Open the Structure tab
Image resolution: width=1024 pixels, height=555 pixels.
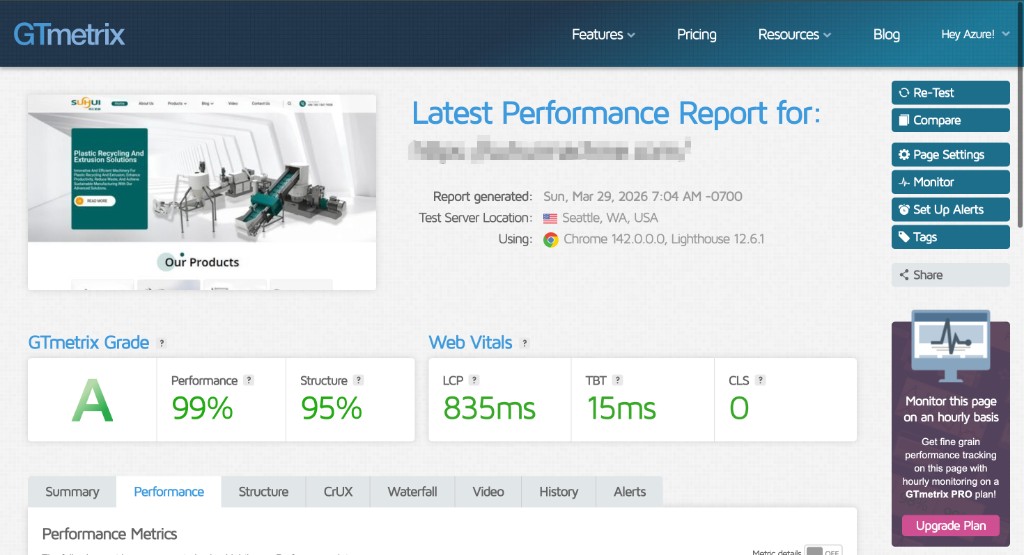(263, 492)
